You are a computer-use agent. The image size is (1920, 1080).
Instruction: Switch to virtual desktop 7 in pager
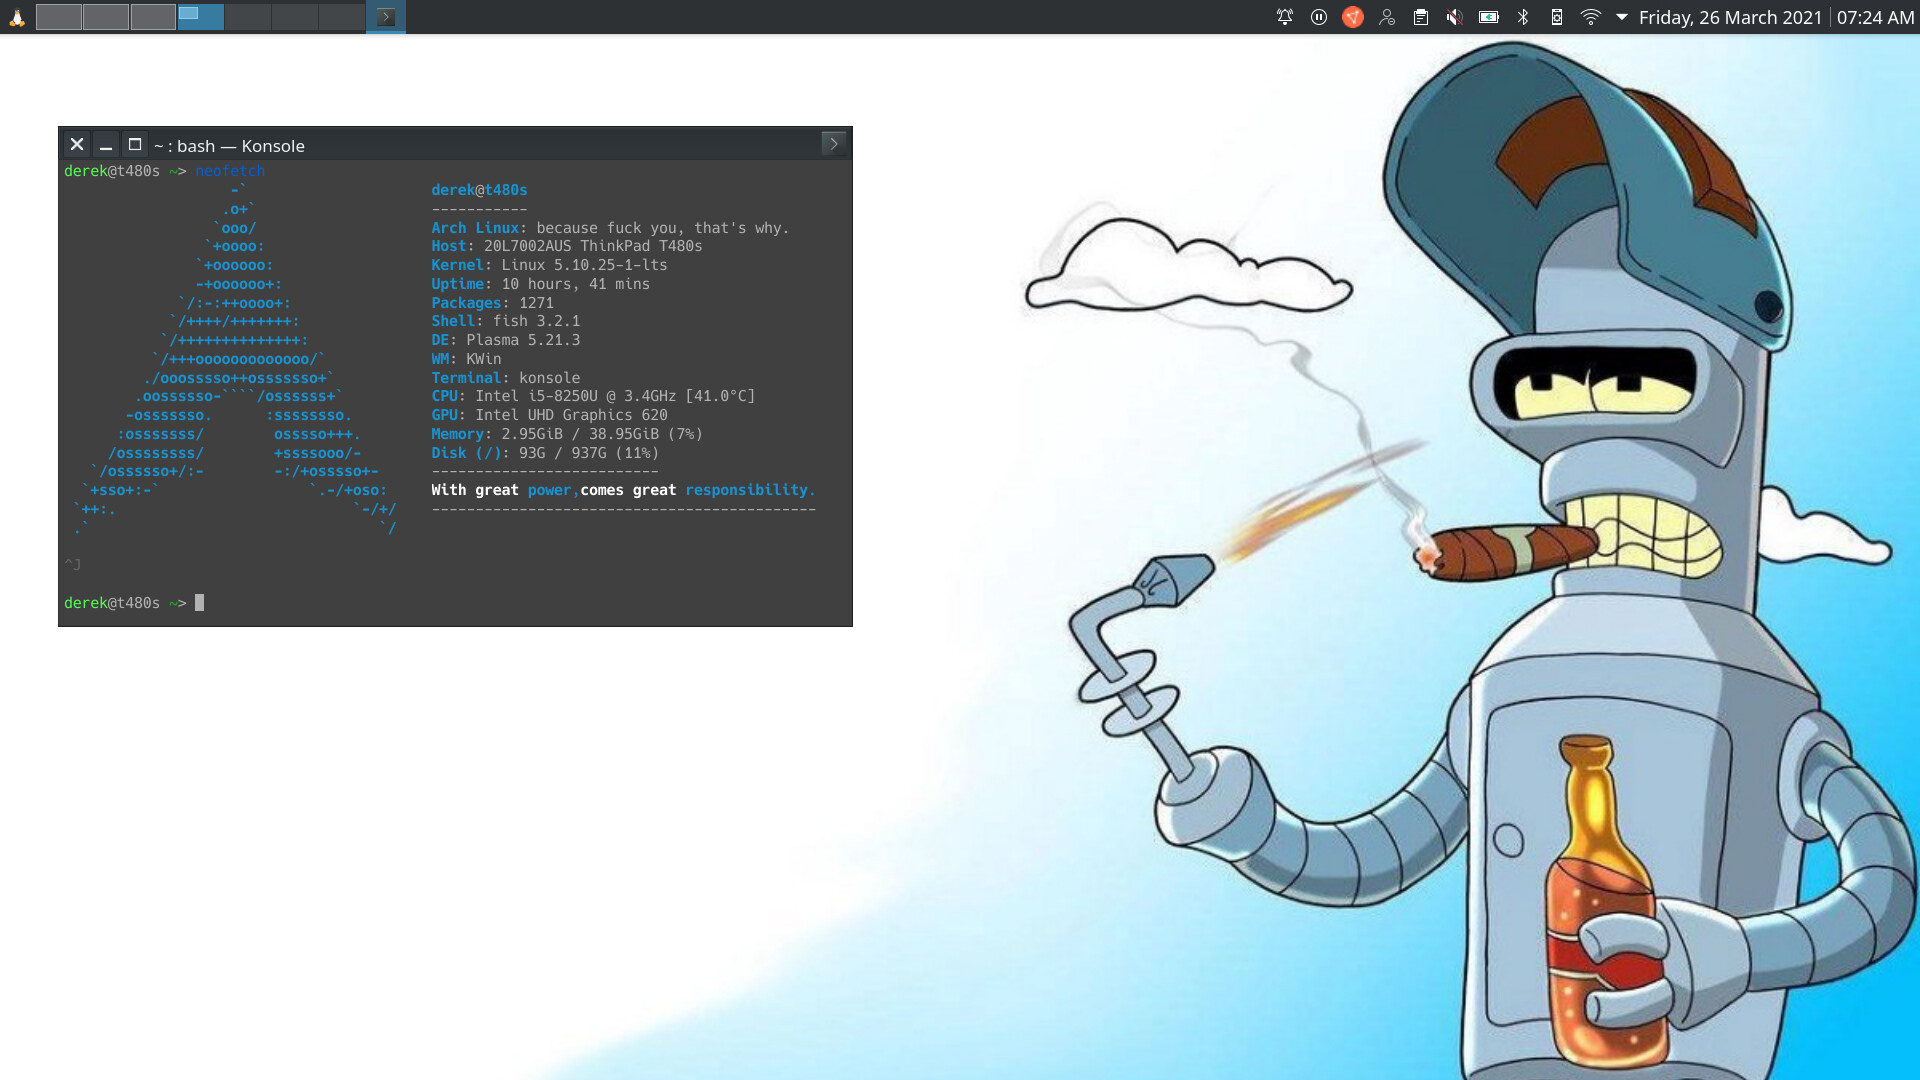(x=341, y=17)
